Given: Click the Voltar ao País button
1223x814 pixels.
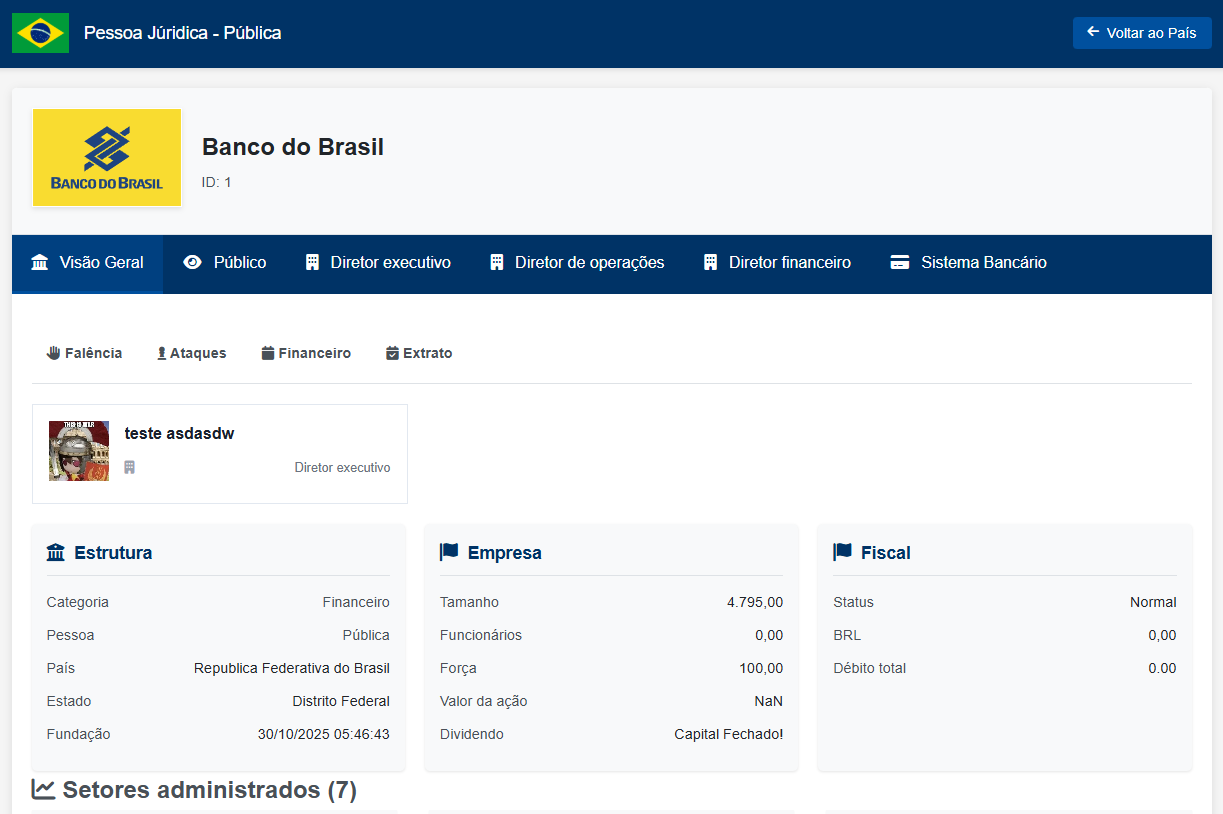Looking at the screenshot, I should click(x=1142, y=33).
